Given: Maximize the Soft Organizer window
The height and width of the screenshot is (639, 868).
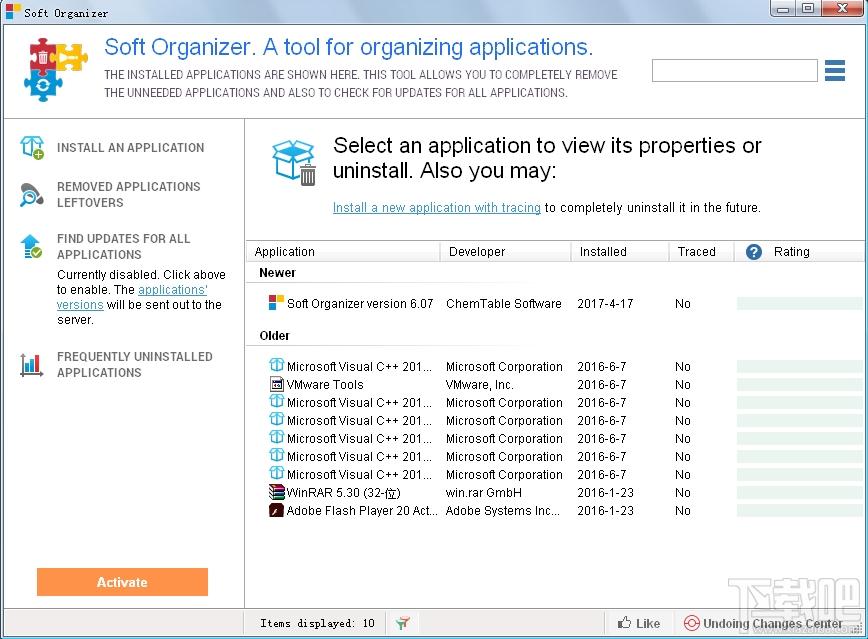Looking at the screenshot, I should pyautogui.click(x=808, y=8).
